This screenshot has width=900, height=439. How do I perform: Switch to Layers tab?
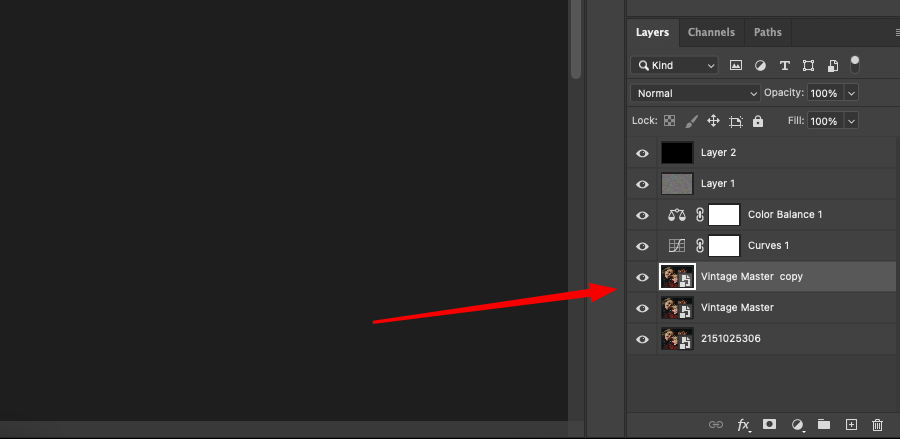(x=652, y=33)
